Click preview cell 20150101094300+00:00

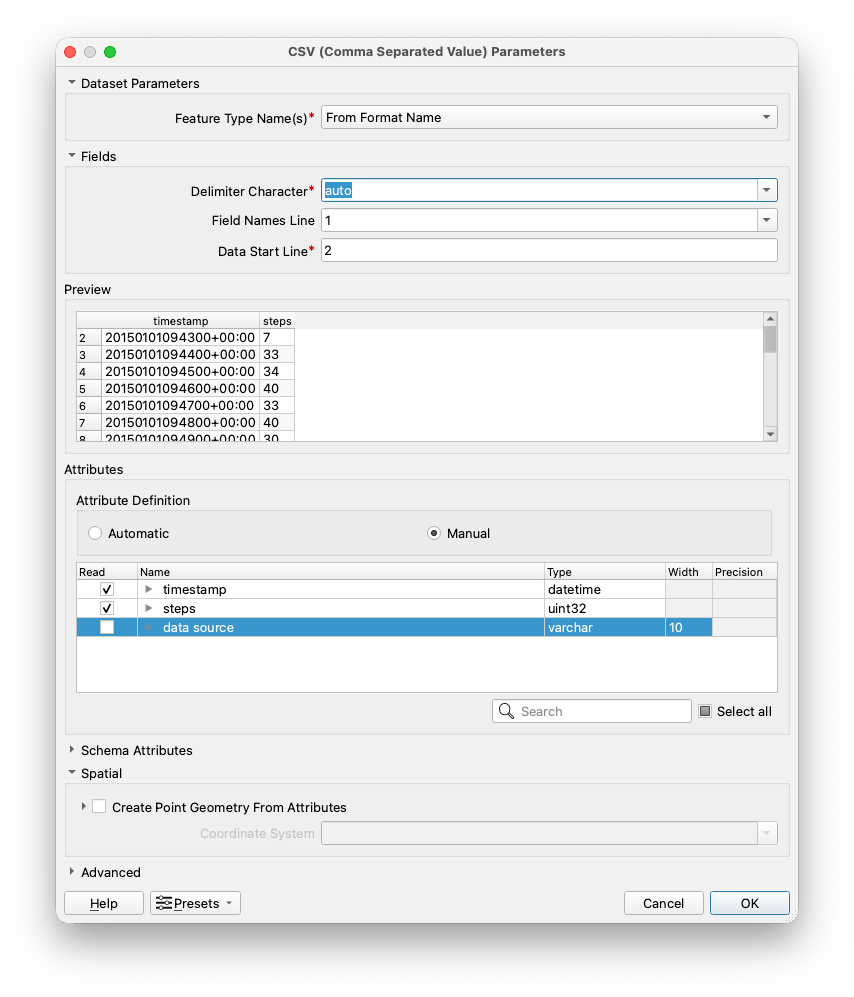[x=180, y=338]
